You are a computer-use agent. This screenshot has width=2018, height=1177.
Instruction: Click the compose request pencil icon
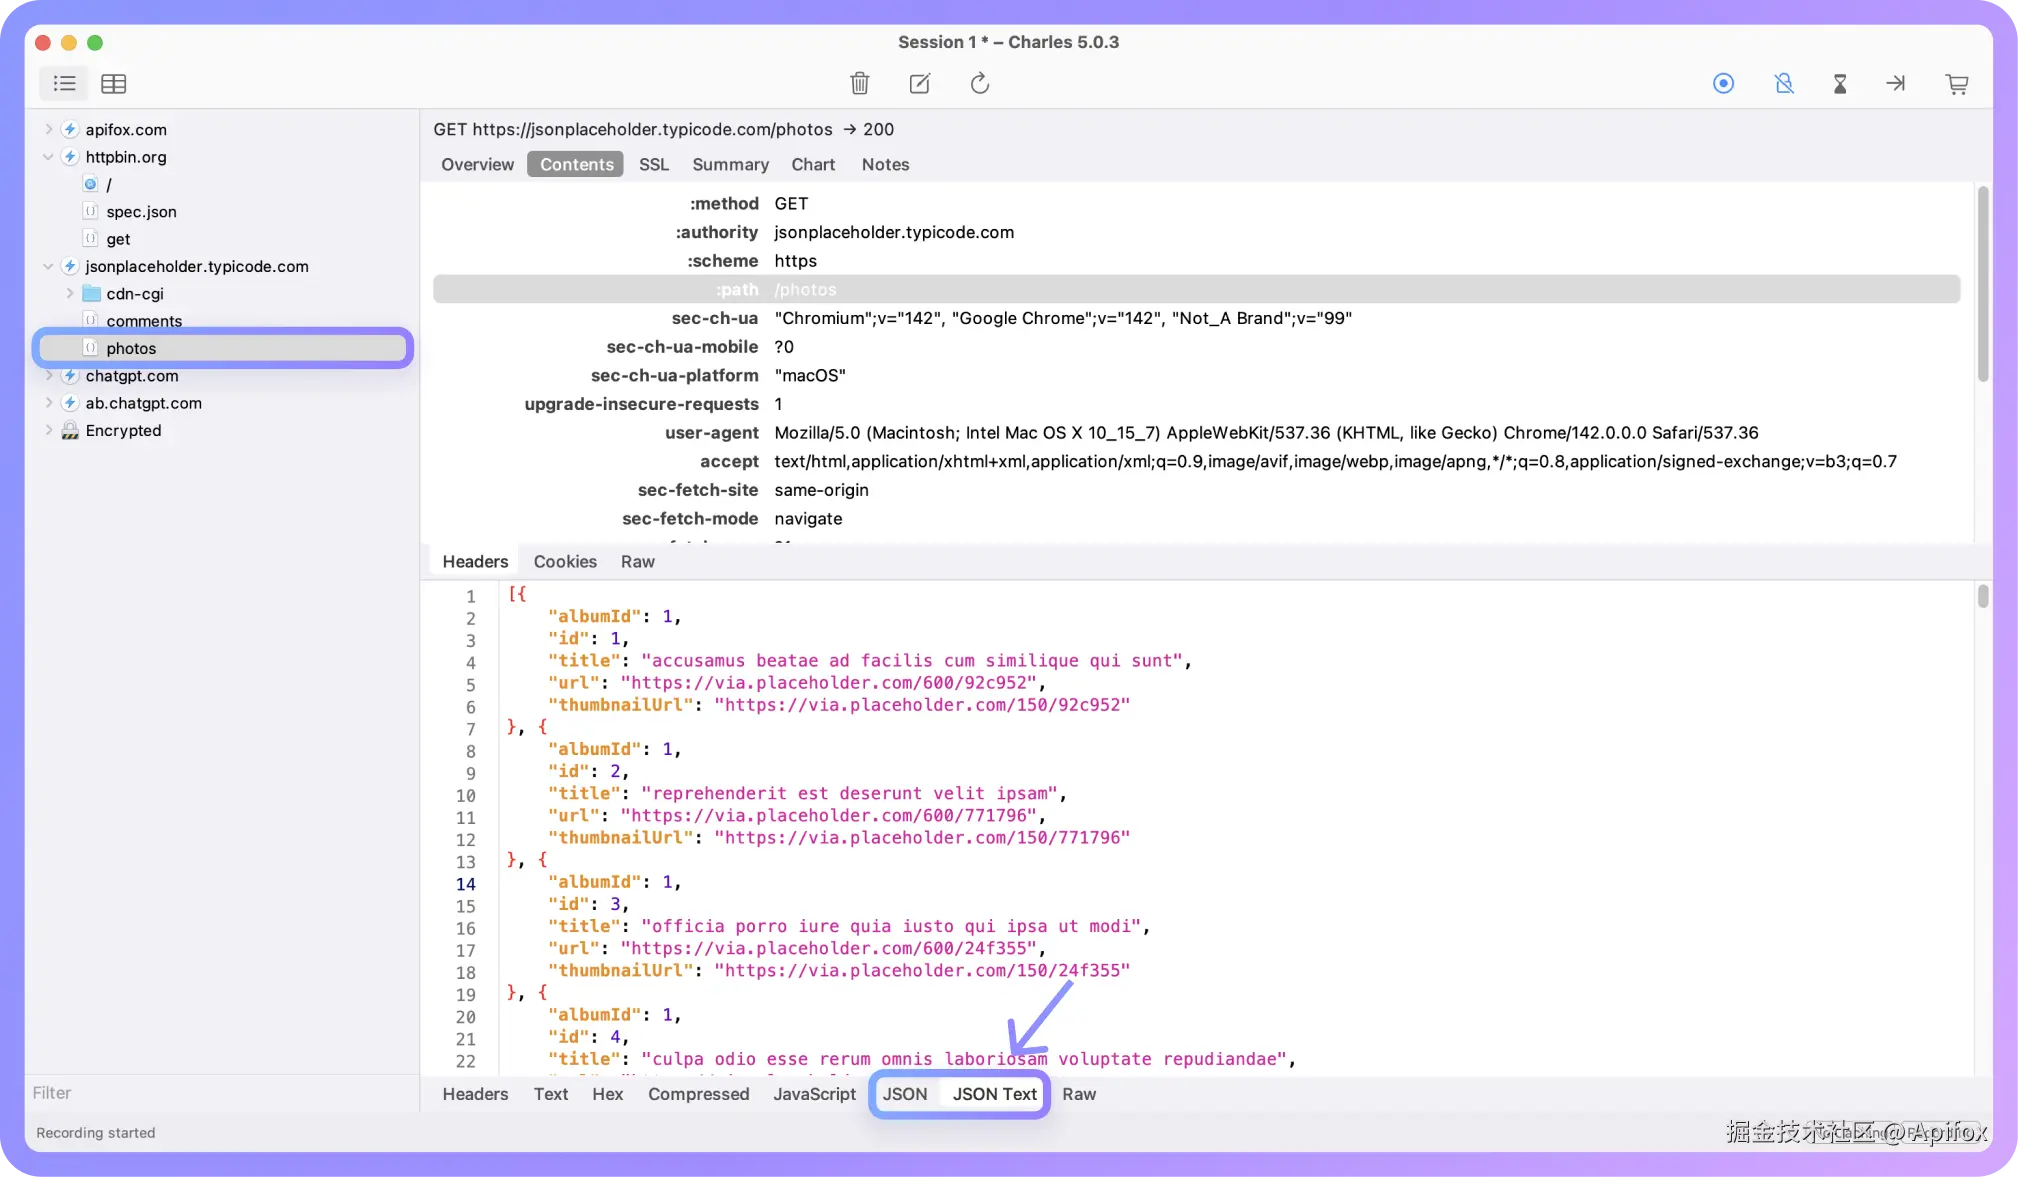(x=919, y=84)
